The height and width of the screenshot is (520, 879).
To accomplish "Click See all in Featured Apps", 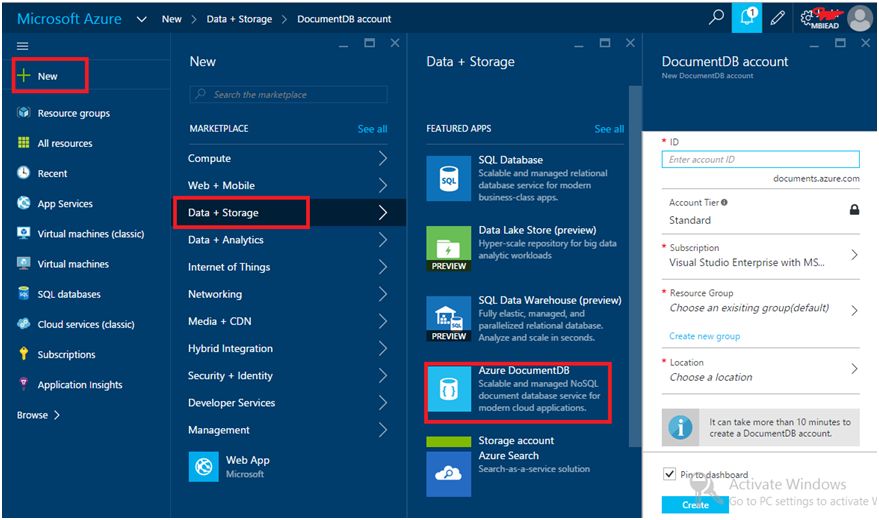I will click(x=609, y=128).
